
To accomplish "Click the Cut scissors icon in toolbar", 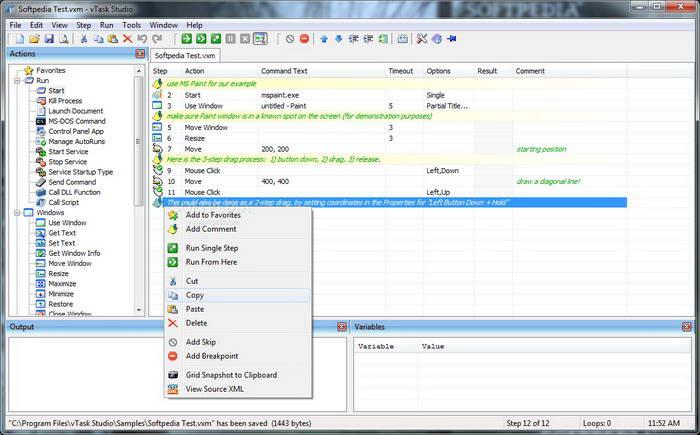I will tap(84, 39).
